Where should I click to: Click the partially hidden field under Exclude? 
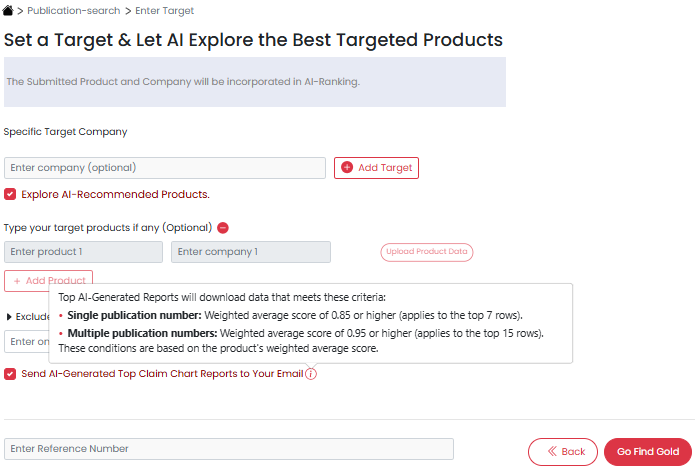point(27,342)
